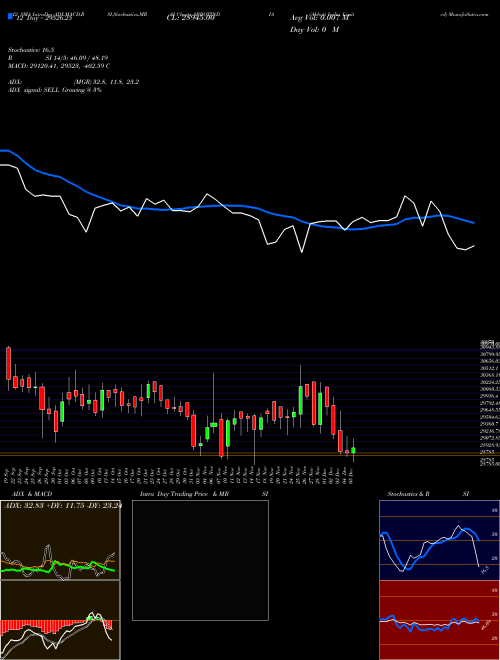Click the 29072.85 price axis label
The image size is (500, 660).
pos(490,438)
